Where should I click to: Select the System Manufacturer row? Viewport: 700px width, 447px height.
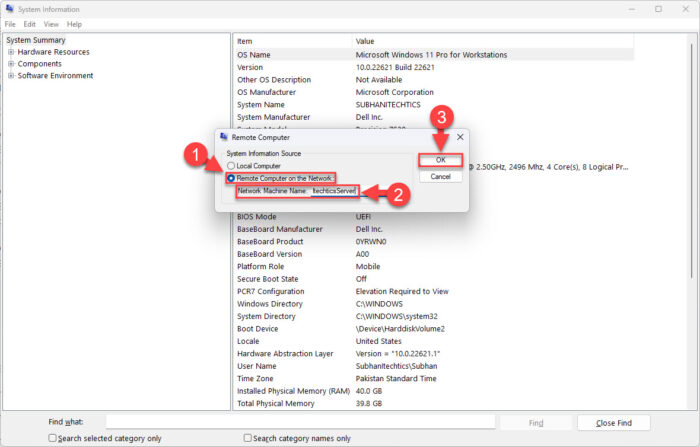(434, 117)
